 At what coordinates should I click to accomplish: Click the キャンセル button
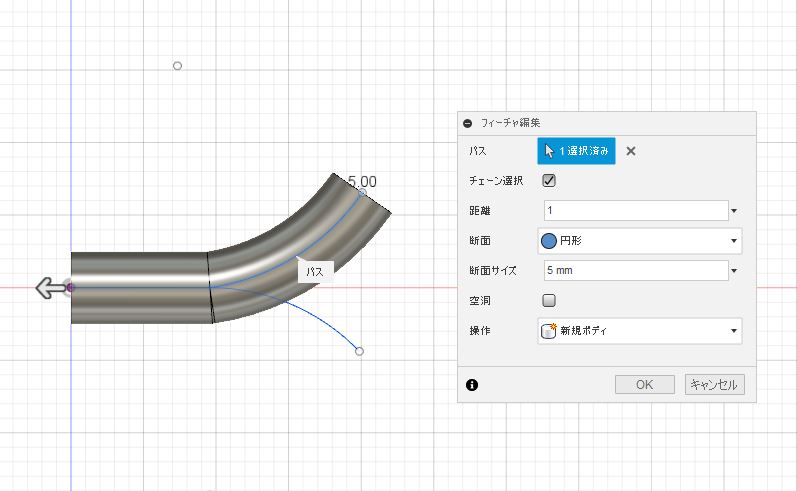tap(714, 385)
